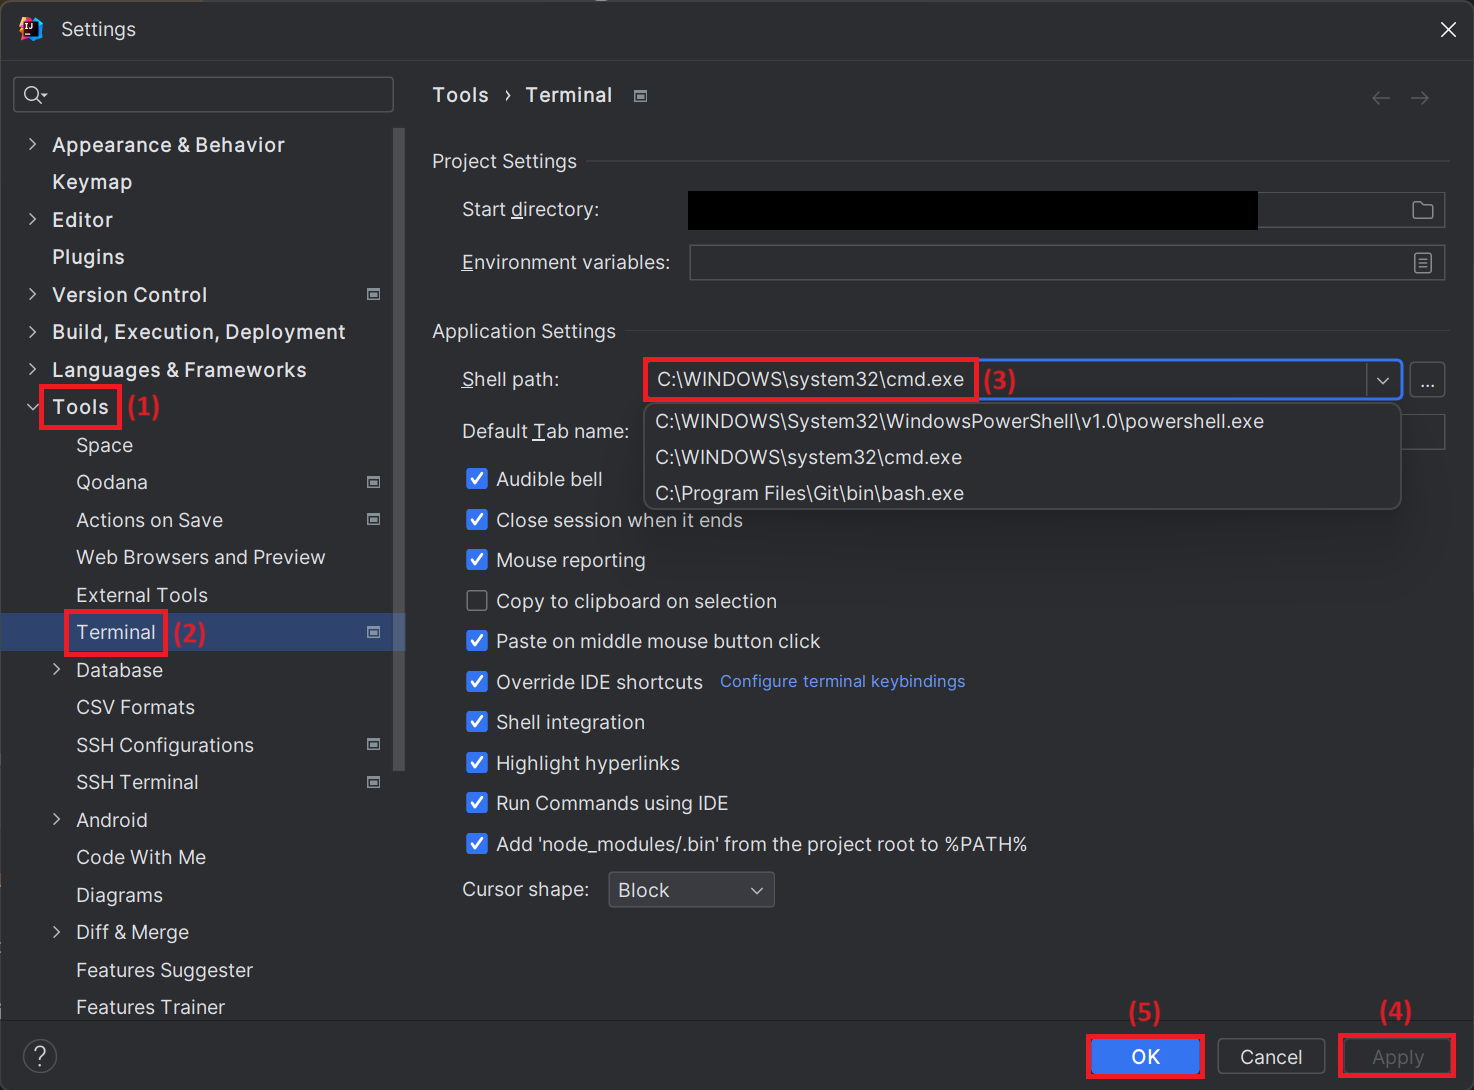Disable Shell integration checkbox
Image resolution: width=1474 pixels, height=1090 pixels.
[x=477, y=722]
